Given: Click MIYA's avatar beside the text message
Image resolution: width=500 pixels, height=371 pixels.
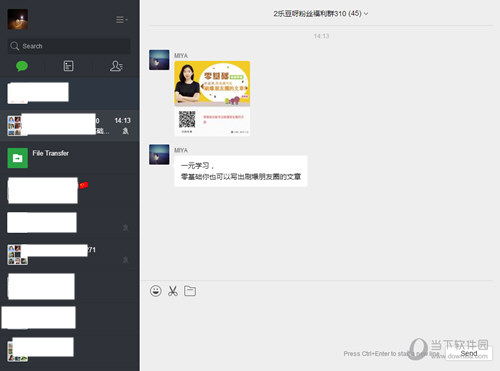Looking at the screenshot, I should click(x=159, y=154).
